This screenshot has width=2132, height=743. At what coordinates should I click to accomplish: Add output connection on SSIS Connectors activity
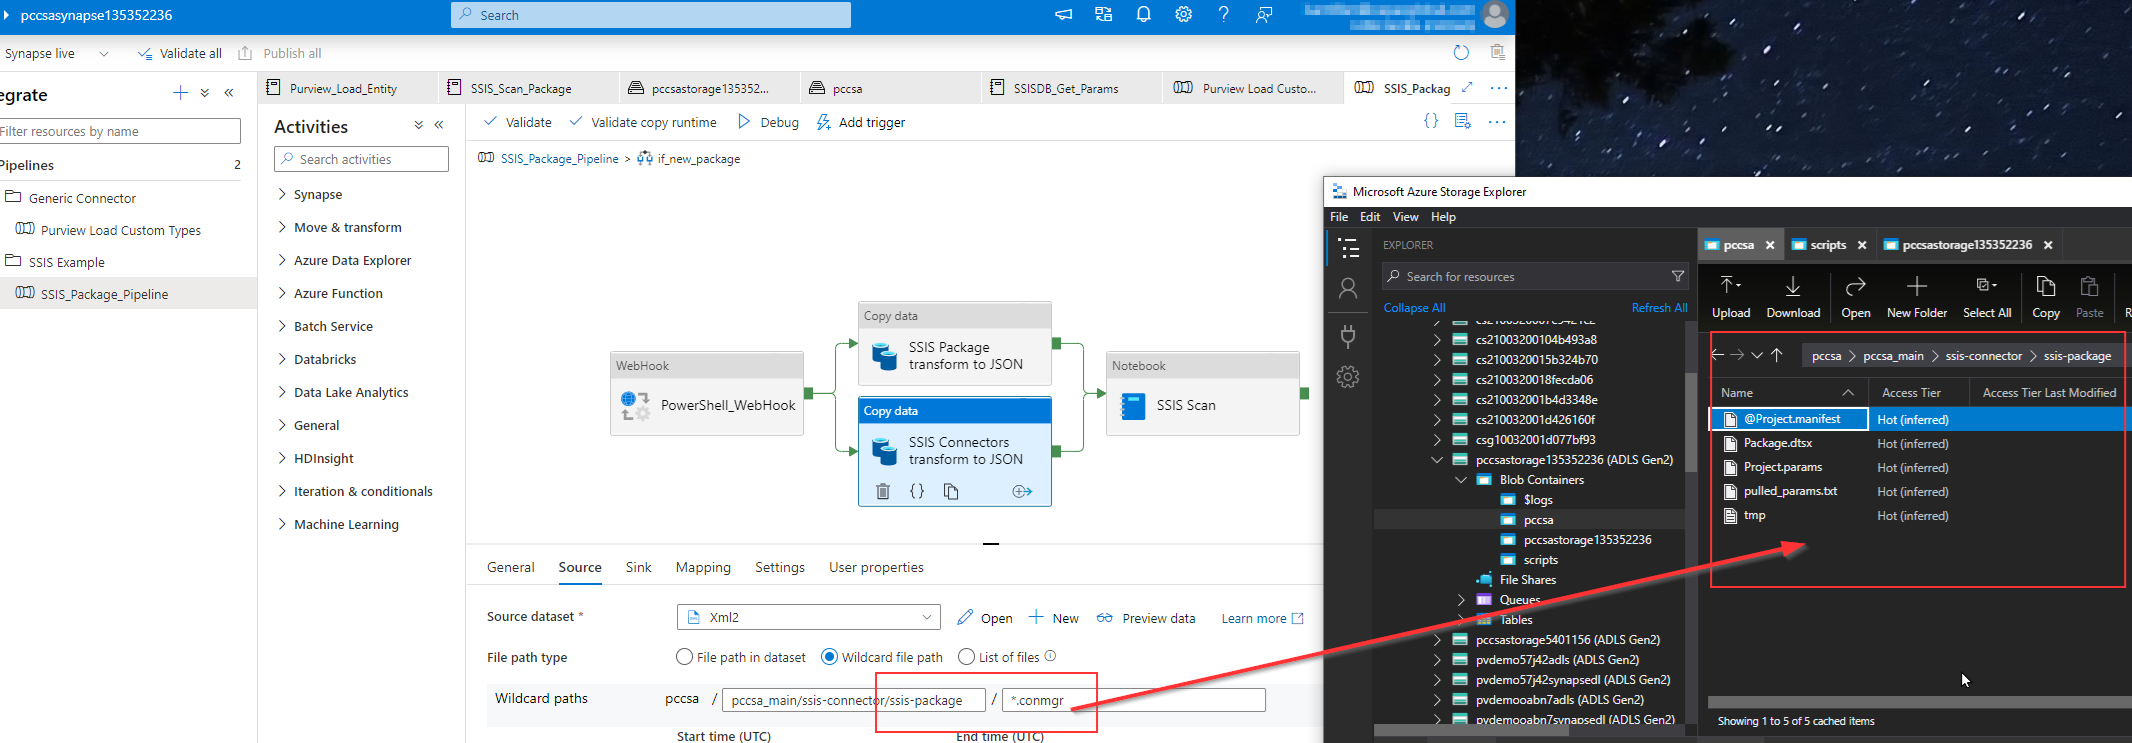coord(1022,491)
